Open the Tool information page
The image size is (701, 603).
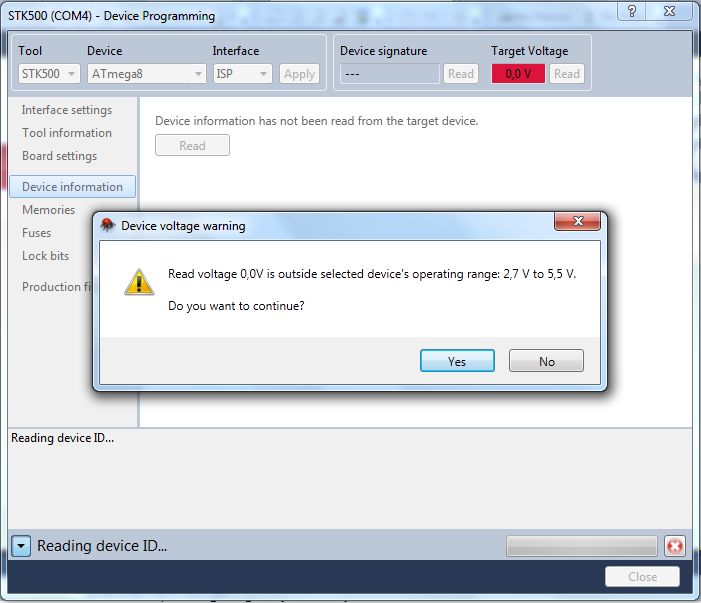click(67, 133)
